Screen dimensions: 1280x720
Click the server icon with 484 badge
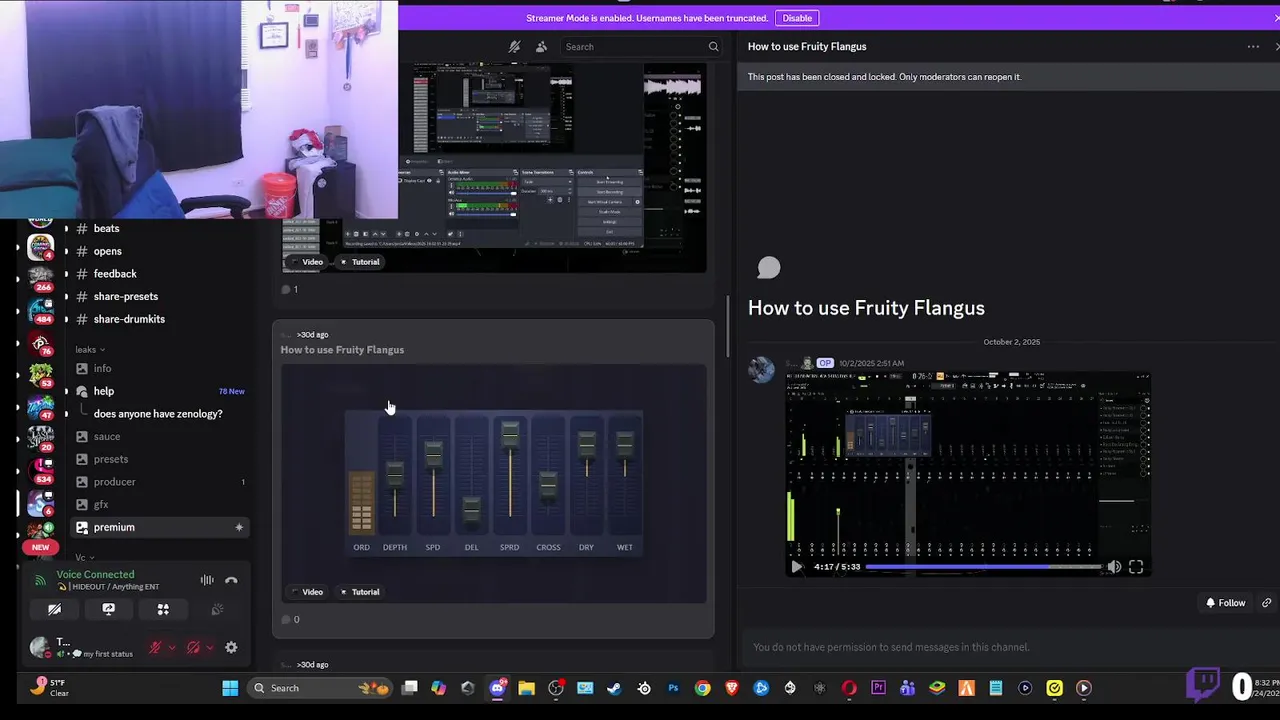coord(41,311)
